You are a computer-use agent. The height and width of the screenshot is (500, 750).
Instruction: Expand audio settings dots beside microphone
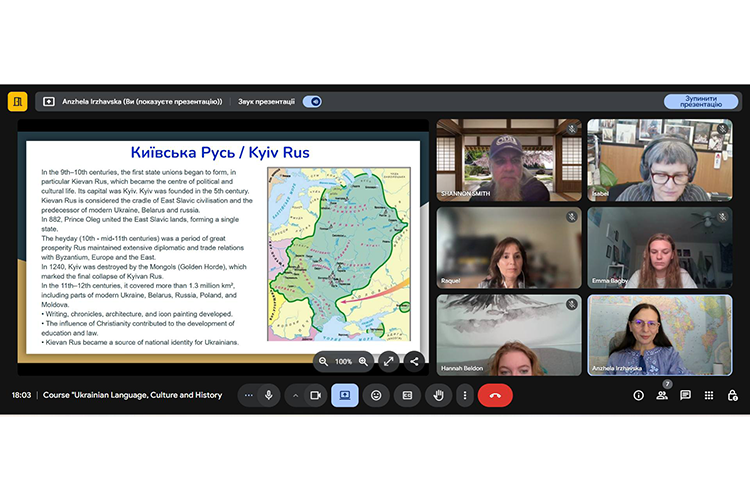[248, 395]
